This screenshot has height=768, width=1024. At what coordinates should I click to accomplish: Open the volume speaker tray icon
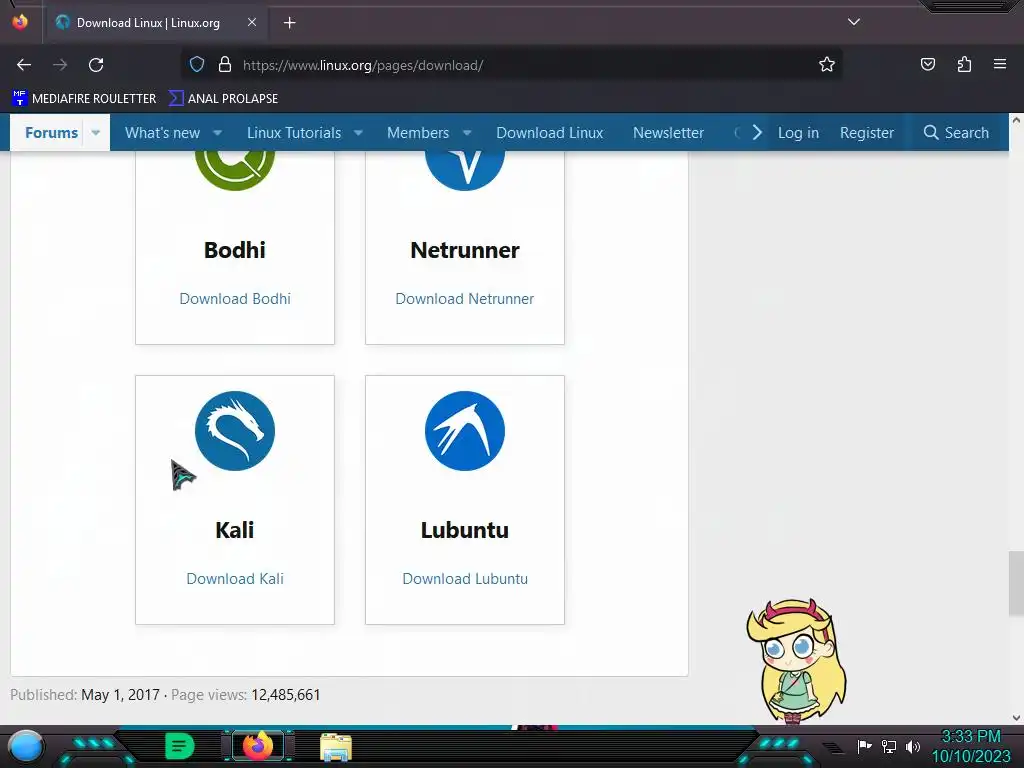pos(913,746)
